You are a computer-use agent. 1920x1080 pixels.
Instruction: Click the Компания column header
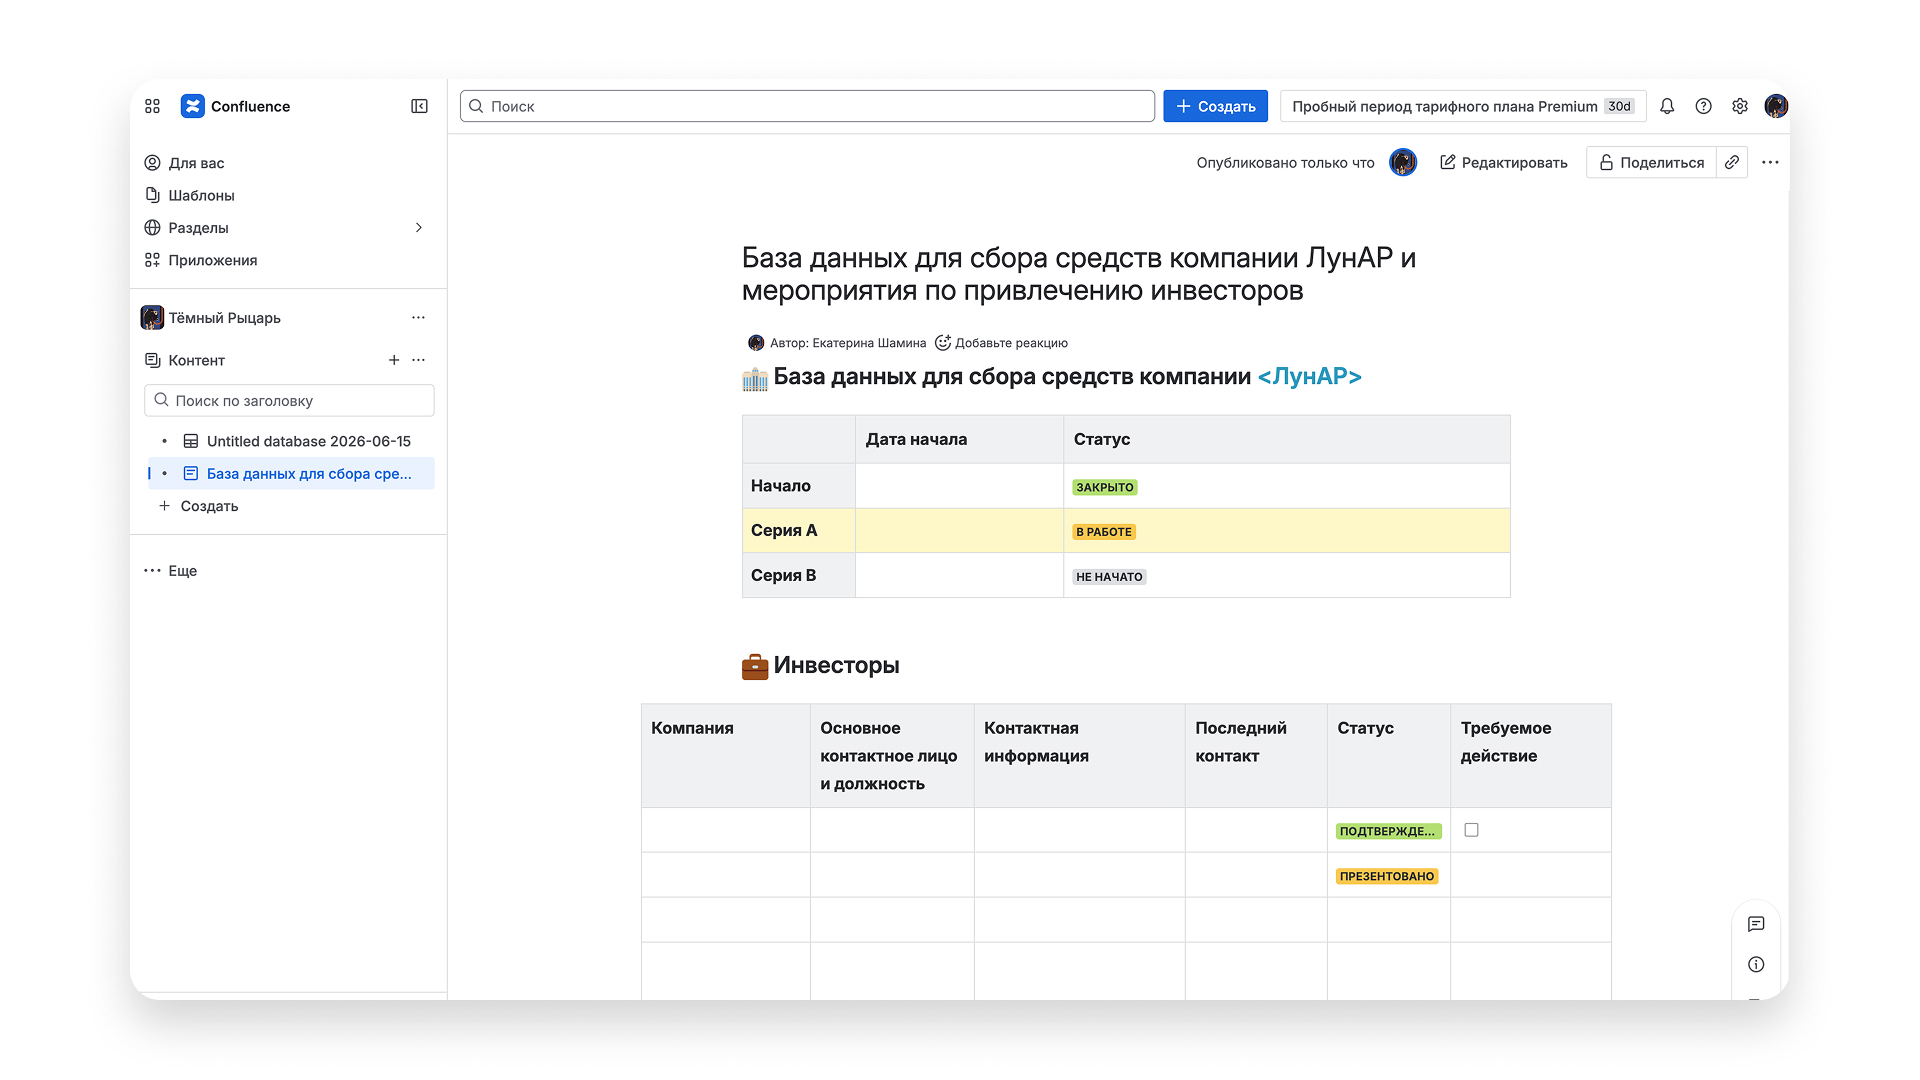tap(726, 756)
